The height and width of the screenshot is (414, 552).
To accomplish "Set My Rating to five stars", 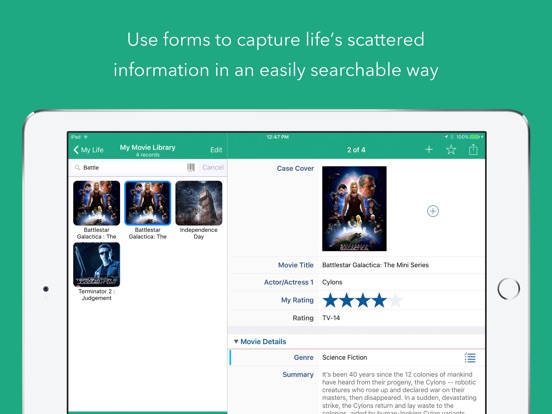I will point(396,300).
